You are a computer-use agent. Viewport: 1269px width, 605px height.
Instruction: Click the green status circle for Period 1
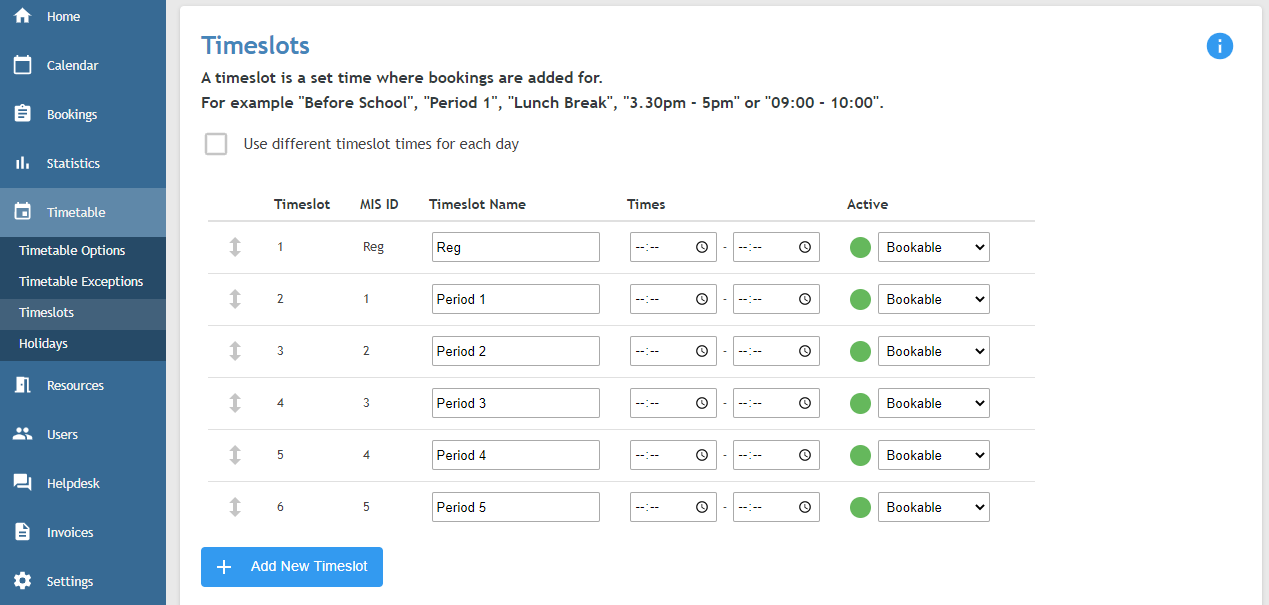(x=860, y=299)
